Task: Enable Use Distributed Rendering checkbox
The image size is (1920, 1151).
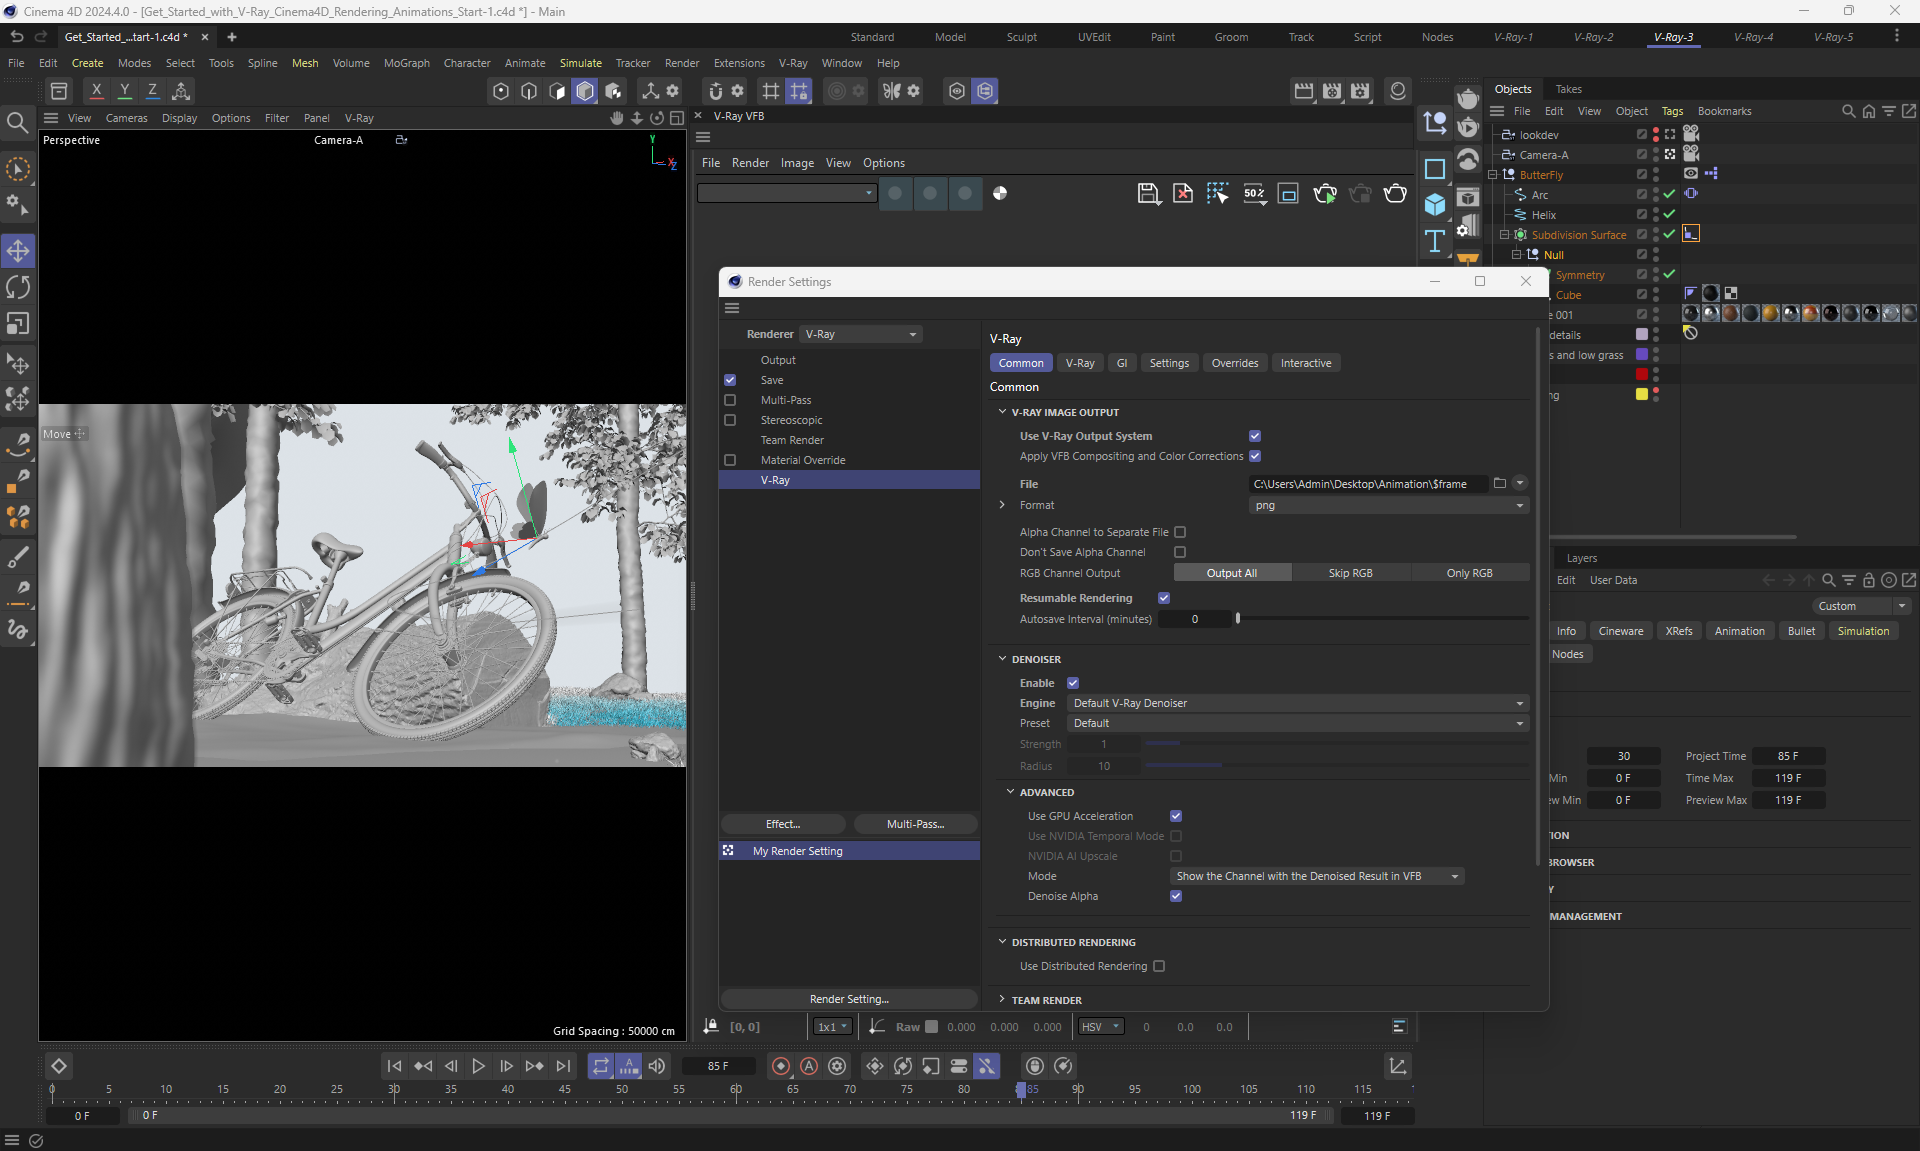Action: pos(1159,966)
